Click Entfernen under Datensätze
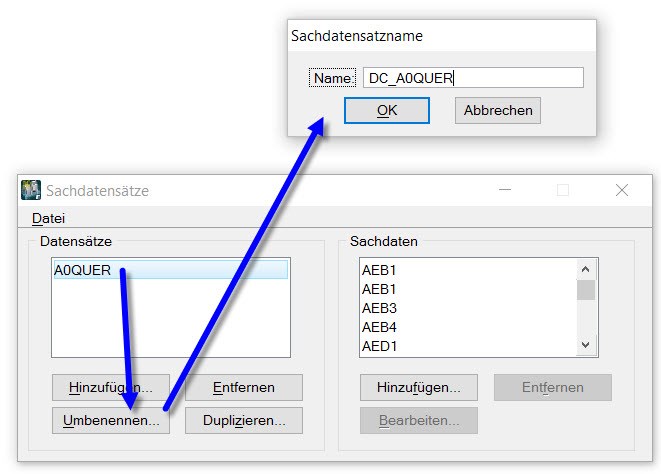 pyautogui.click(x=244, y=387)
